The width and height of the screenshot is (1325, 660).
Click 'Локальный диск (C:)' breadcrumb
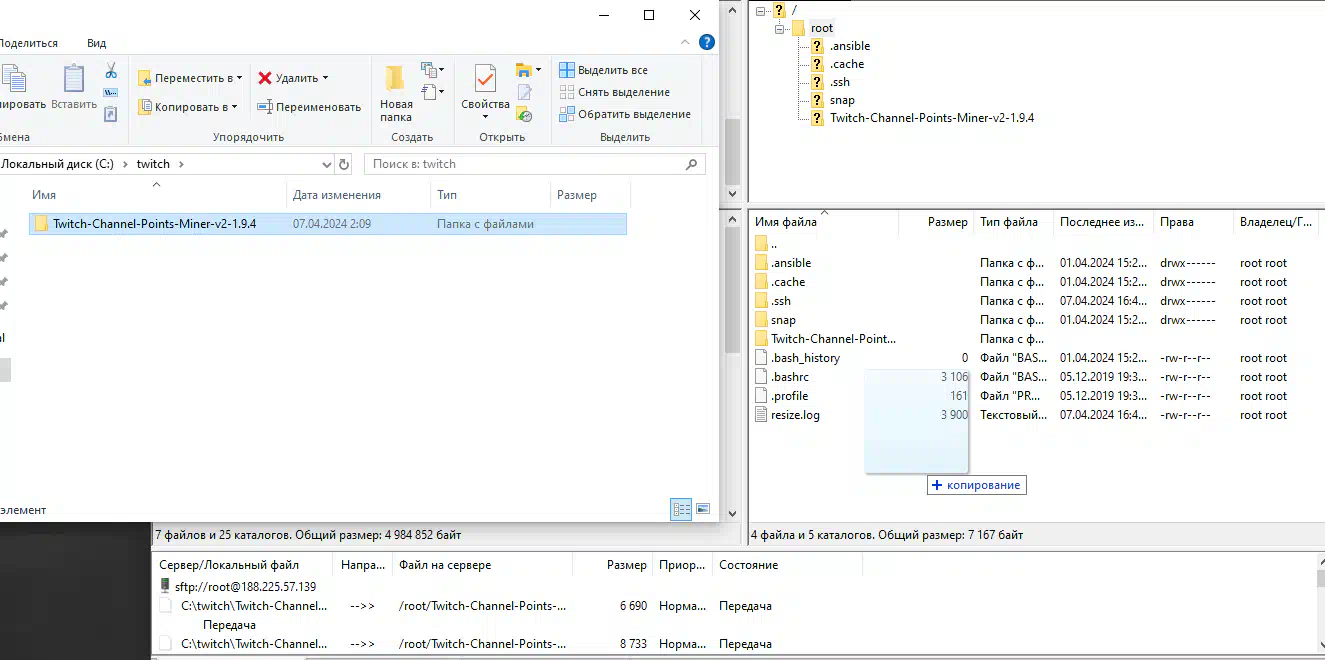57,164
